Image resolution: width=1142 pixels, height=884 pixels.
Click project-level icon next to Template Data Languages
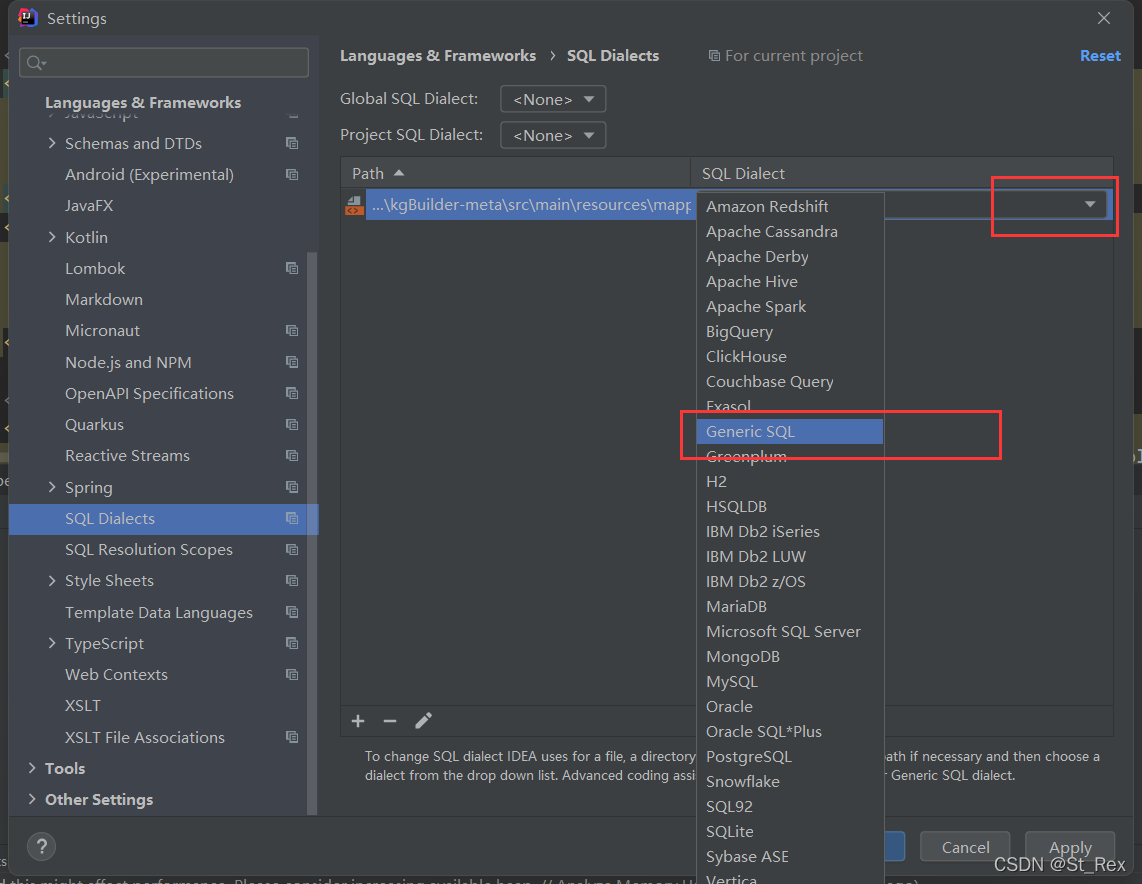click(292, 612)
